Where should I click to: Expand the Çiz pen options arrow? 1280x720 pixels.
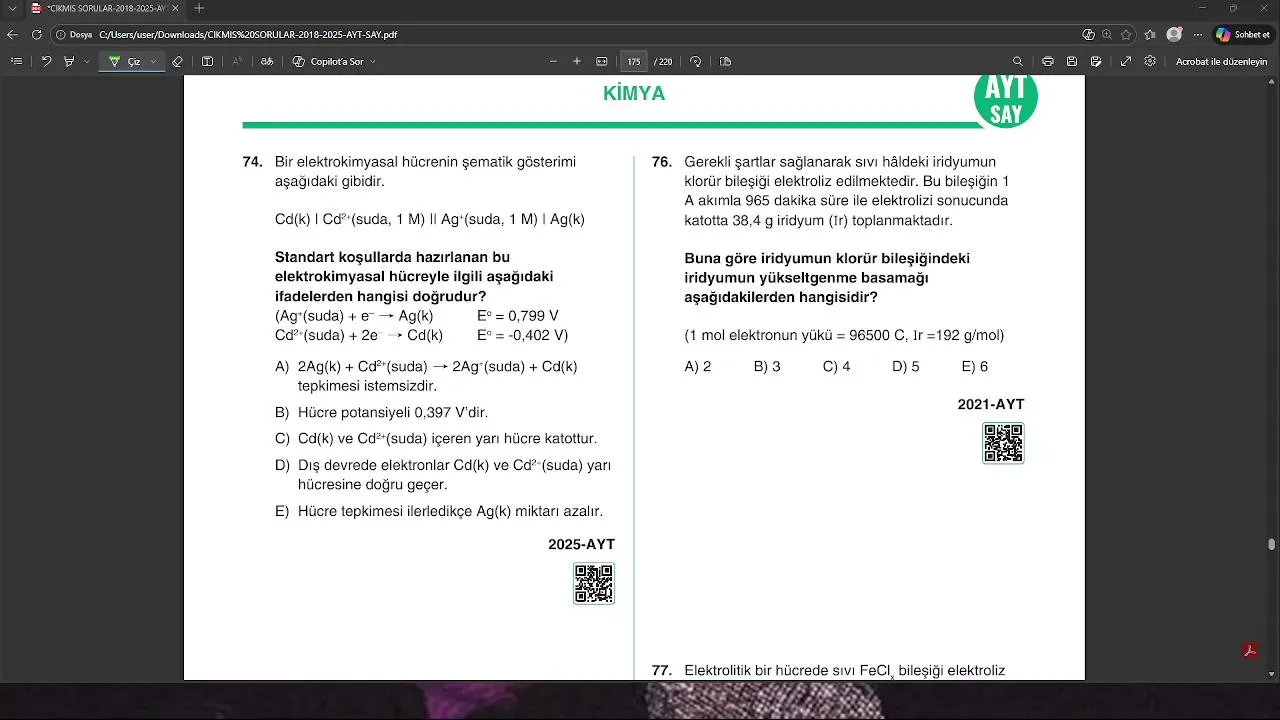153,61
